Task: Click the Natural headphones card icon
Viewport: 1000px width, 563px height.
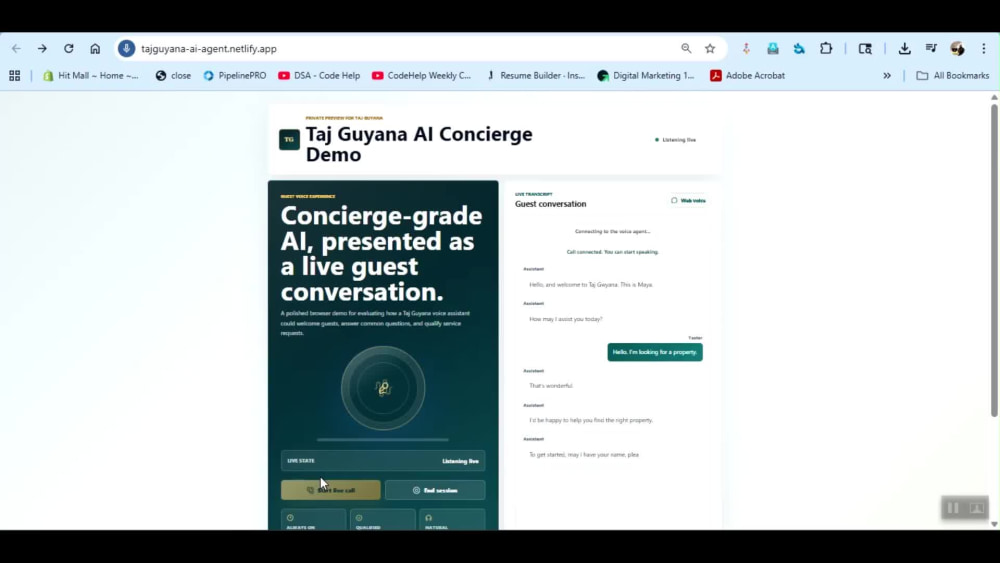Action: point(429,518)
